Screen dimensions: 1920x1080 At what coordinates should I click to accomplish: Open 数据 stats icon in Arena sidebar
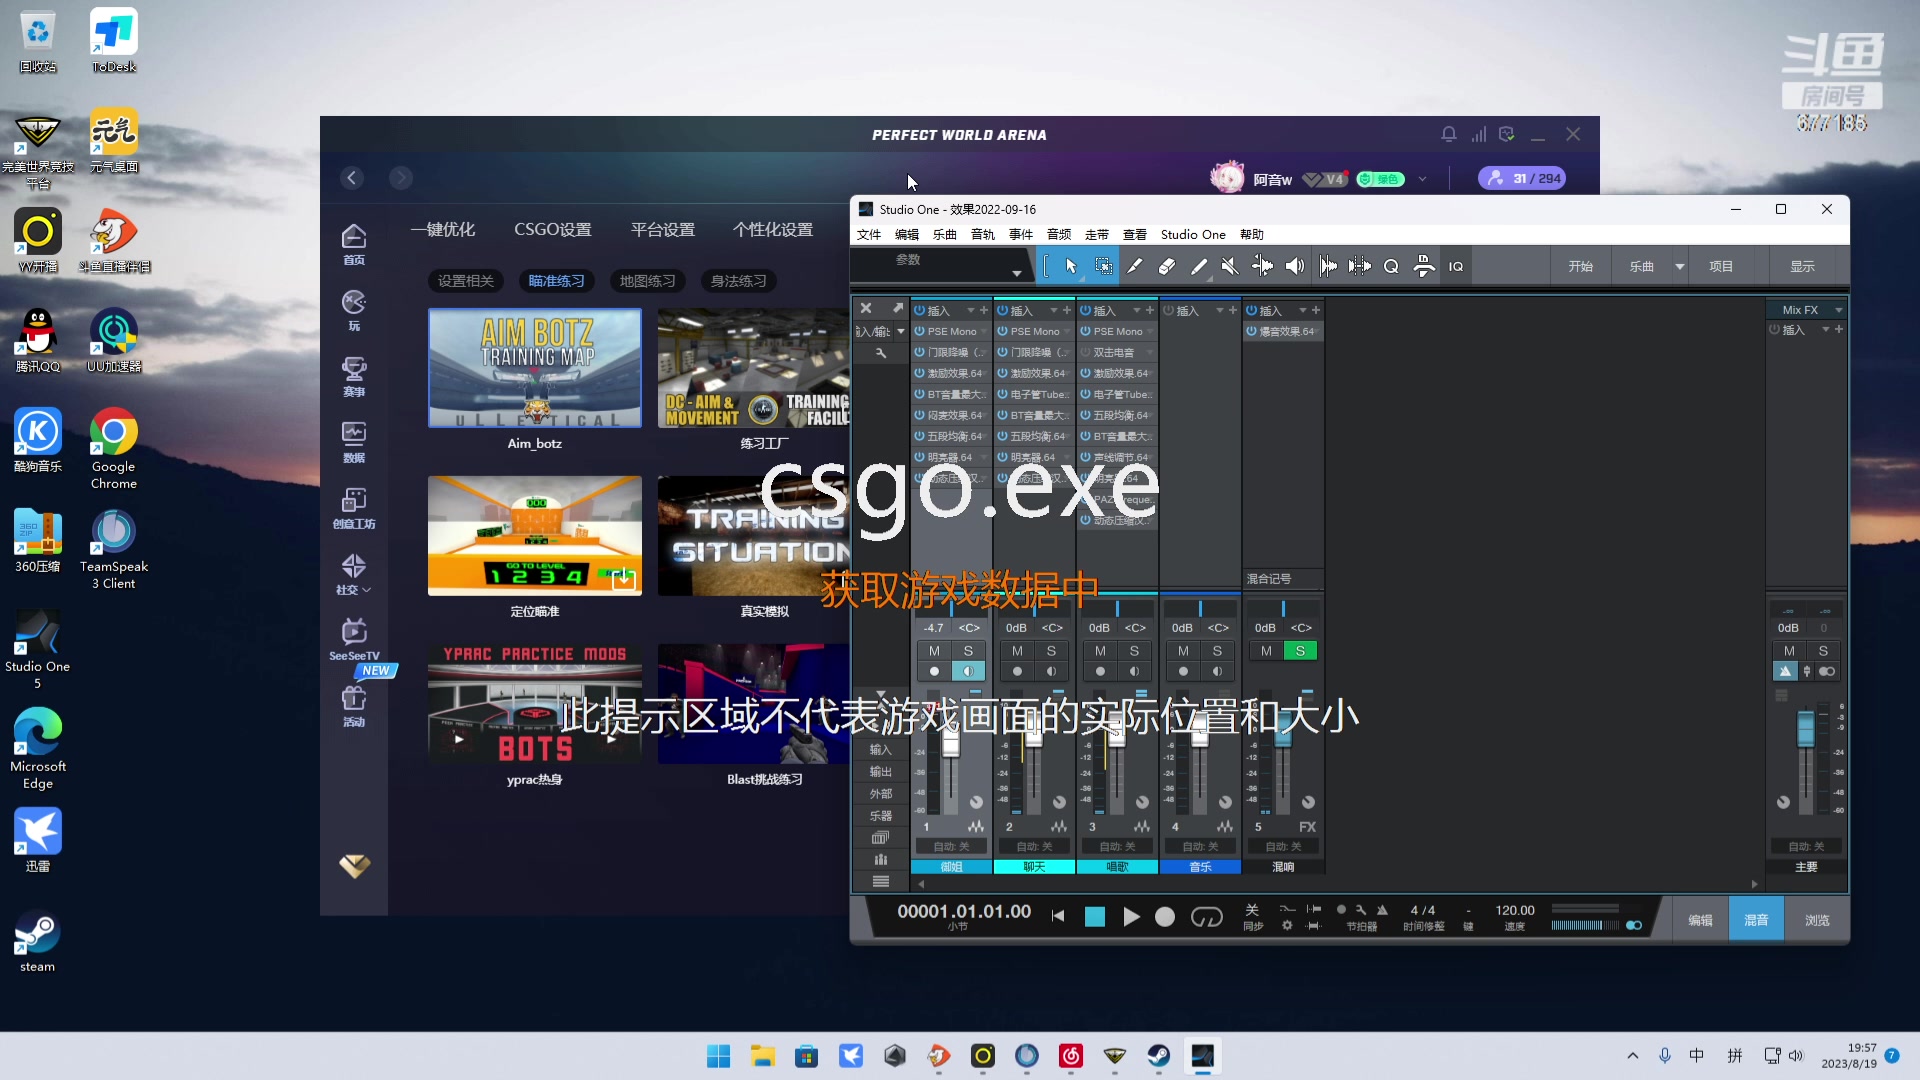click(x=353, y=443)
